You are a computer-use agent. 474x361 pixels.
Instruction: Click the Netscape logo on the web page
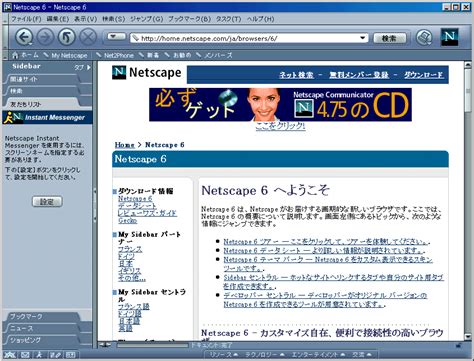pos(147,73)
